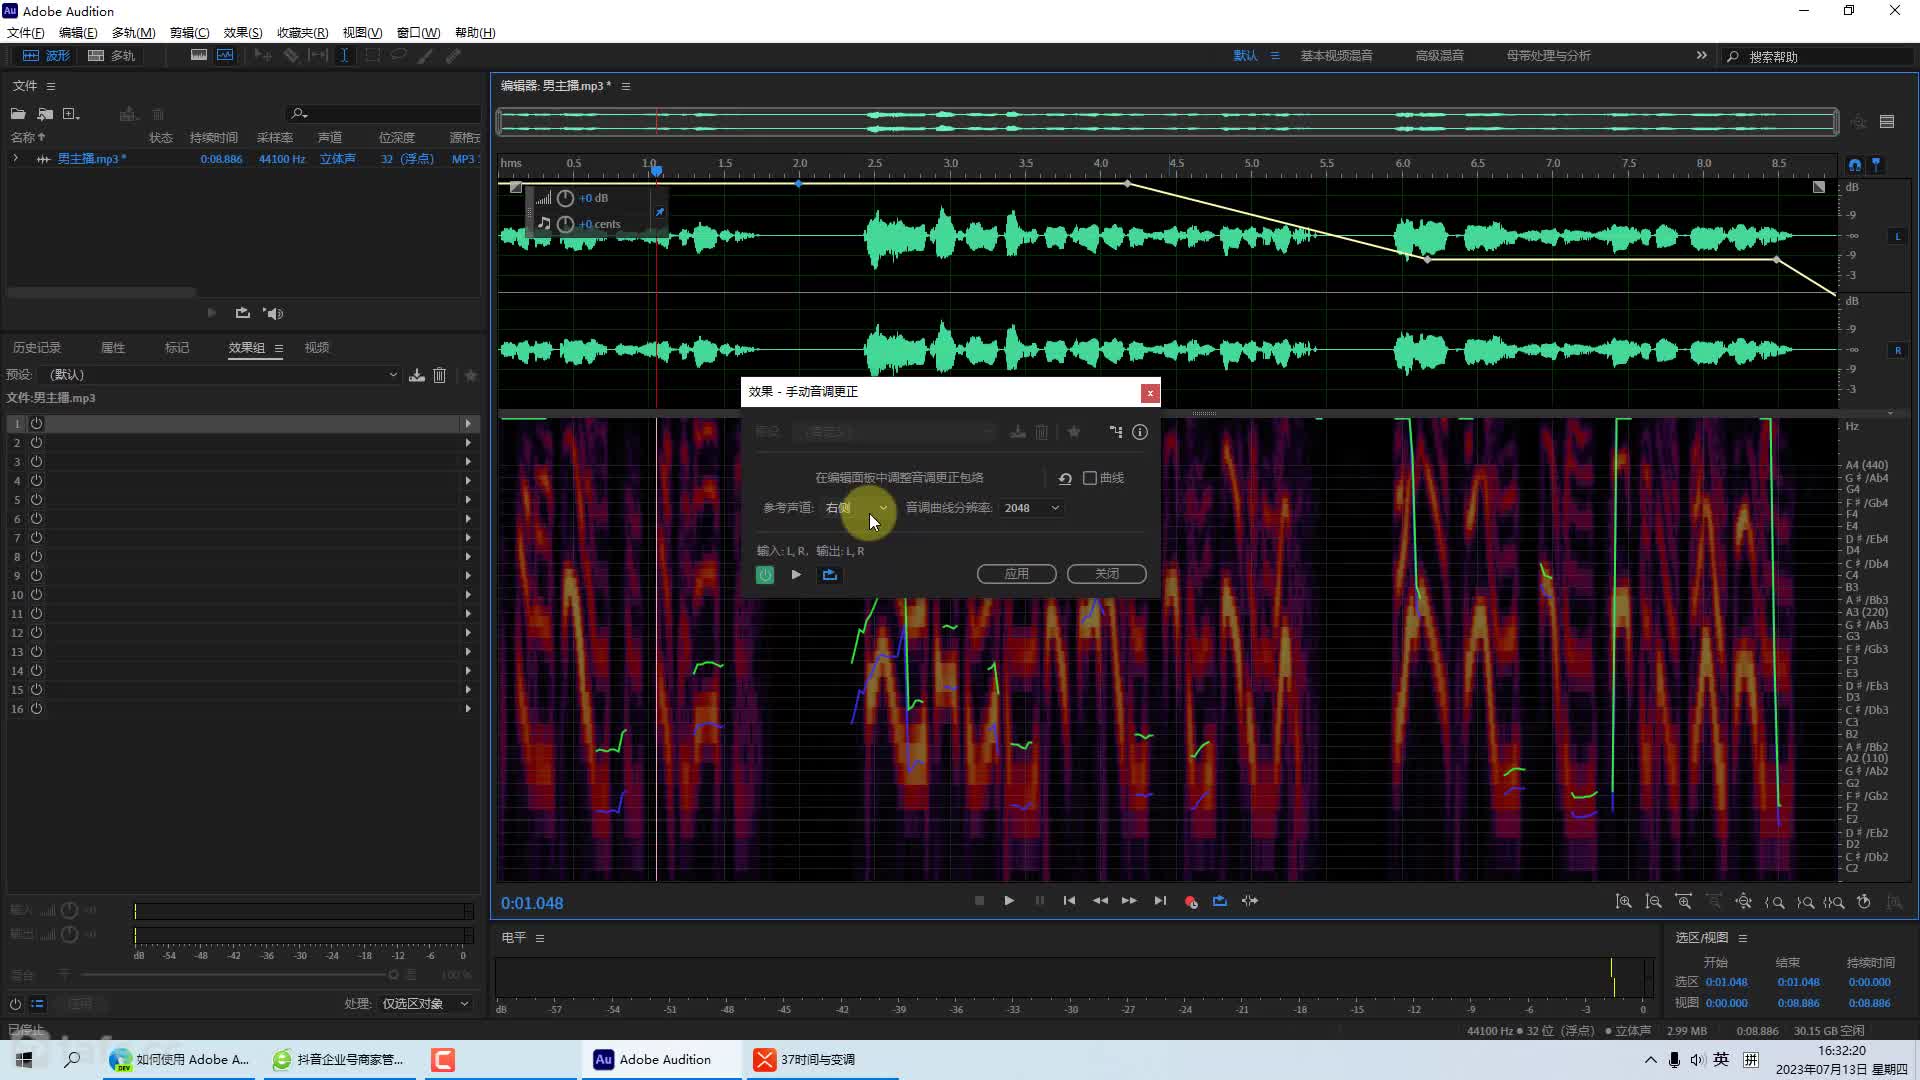Screen dimensions: 1920x1080
Task: Save the effects rack preset
Action: pyautogui.click(x=417, y=375)
